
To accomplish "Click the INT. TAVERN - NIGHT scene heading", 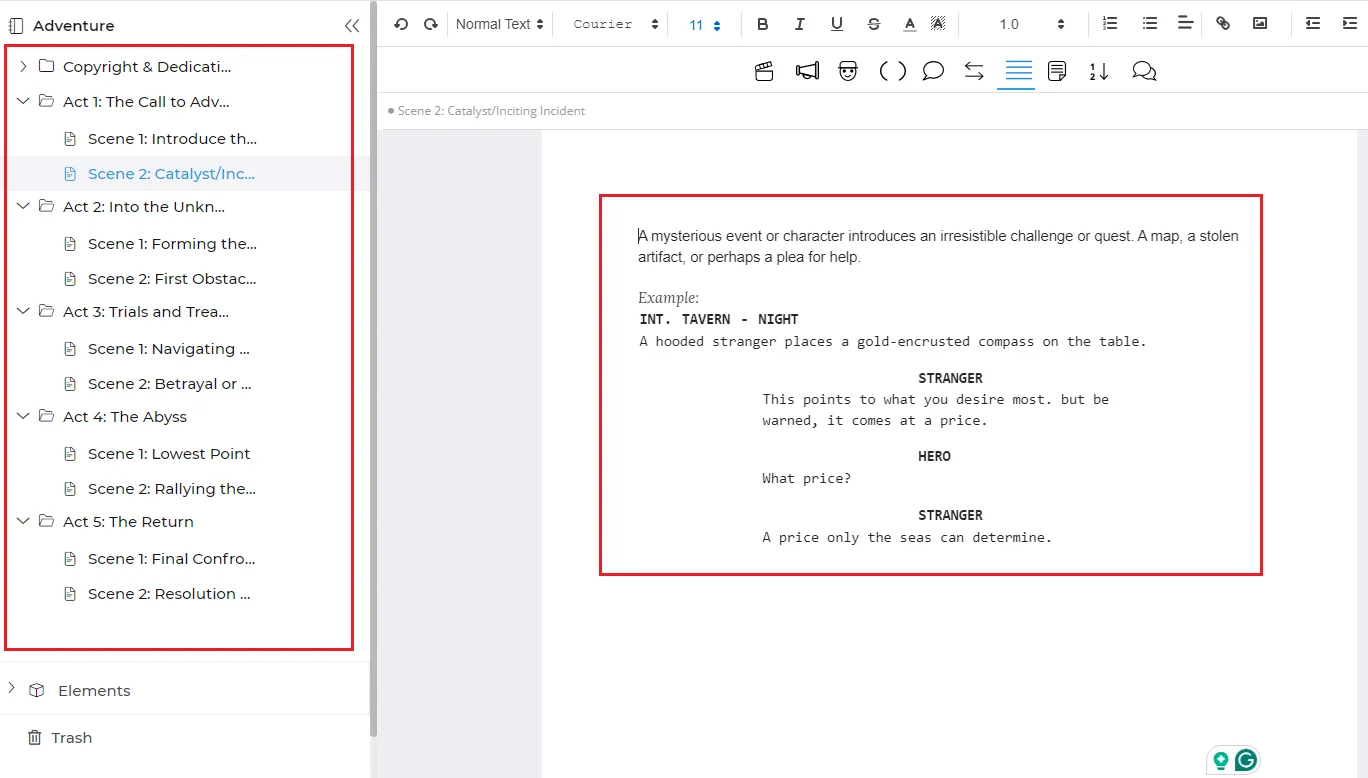I will pyautogui.click(x=719, y=320).
